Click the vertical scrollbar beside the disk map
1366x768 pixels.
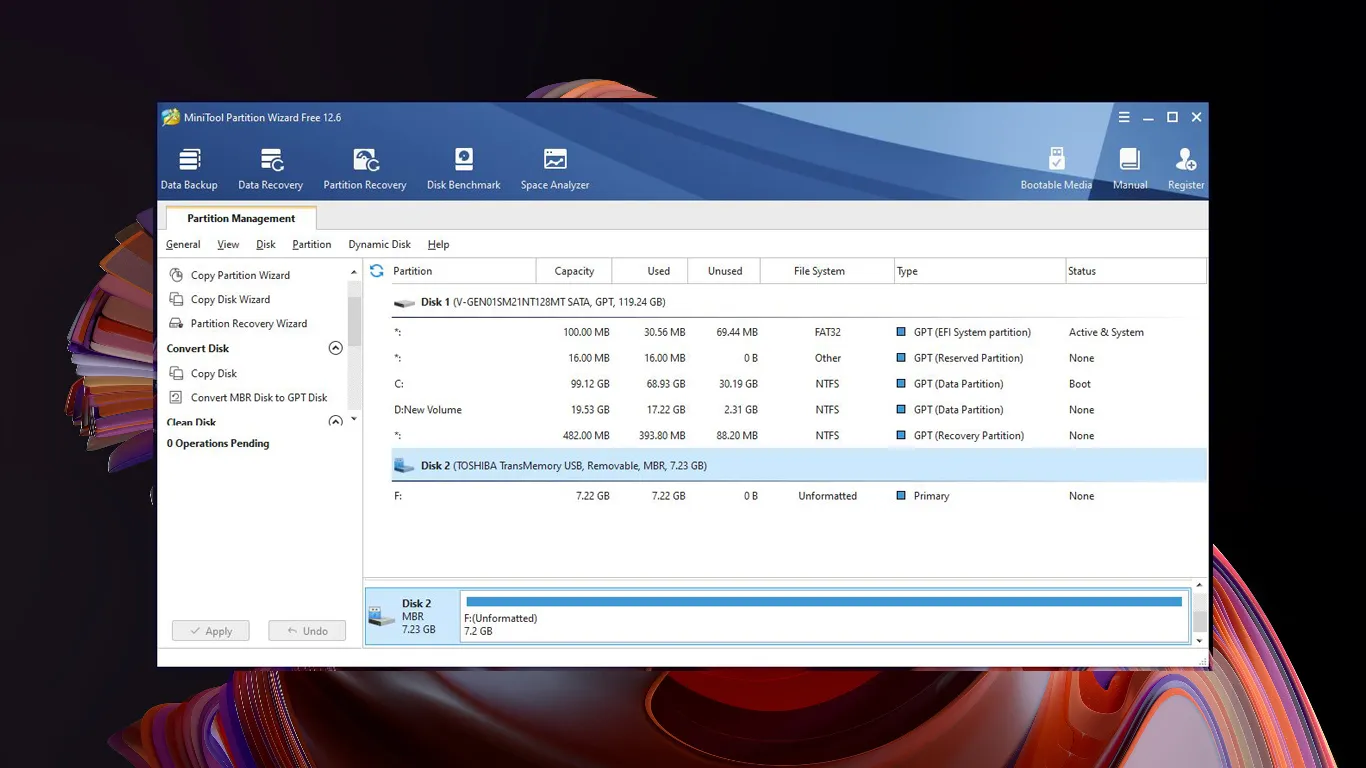click(x=1198, y=614)
